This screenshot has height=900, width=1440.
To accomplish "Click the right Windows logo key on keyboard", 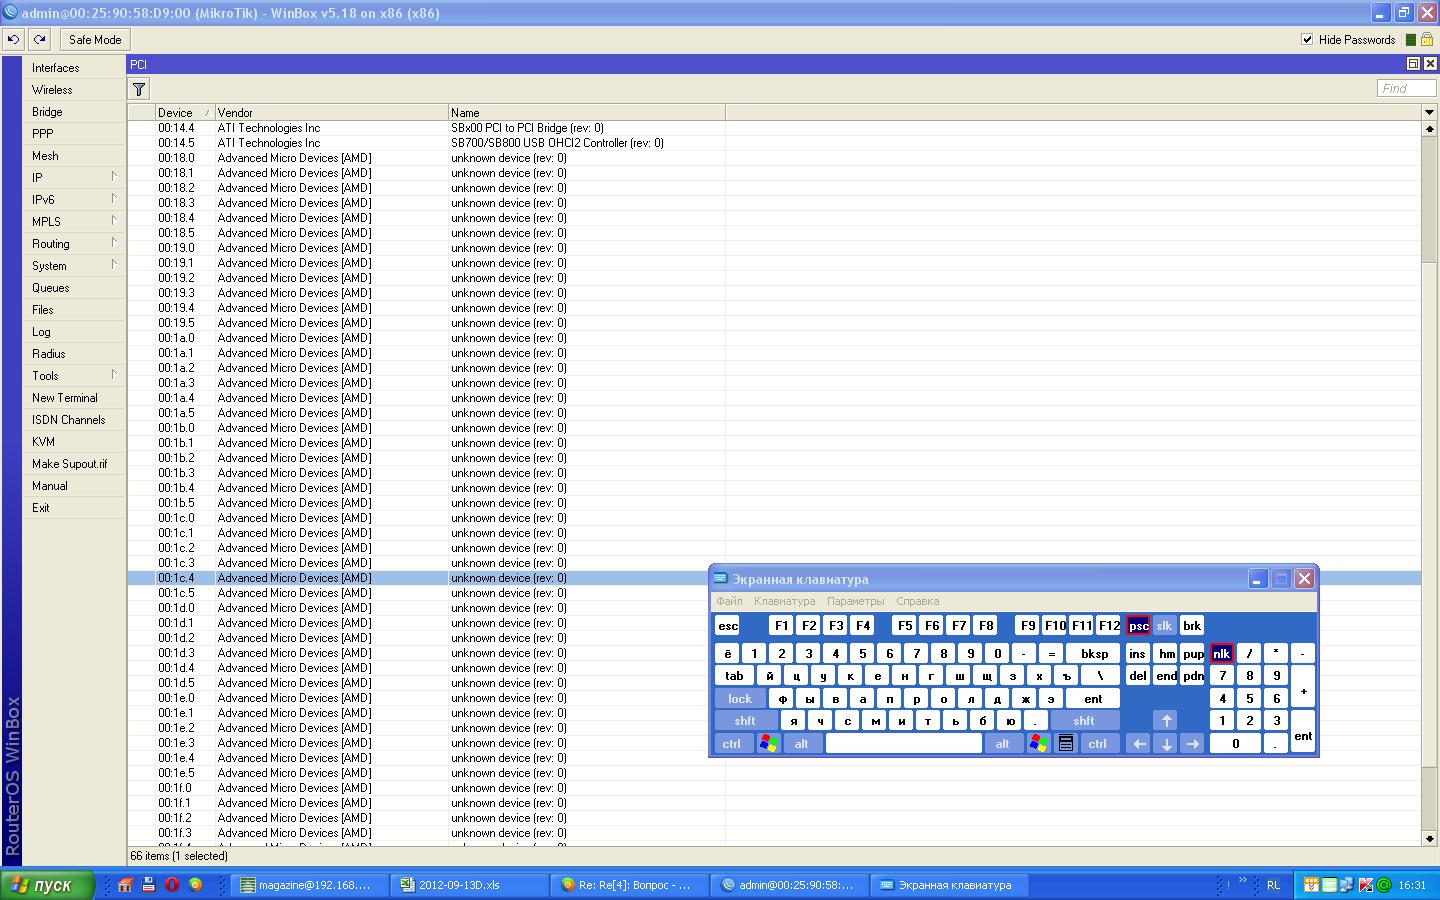I will (1039, 743).
